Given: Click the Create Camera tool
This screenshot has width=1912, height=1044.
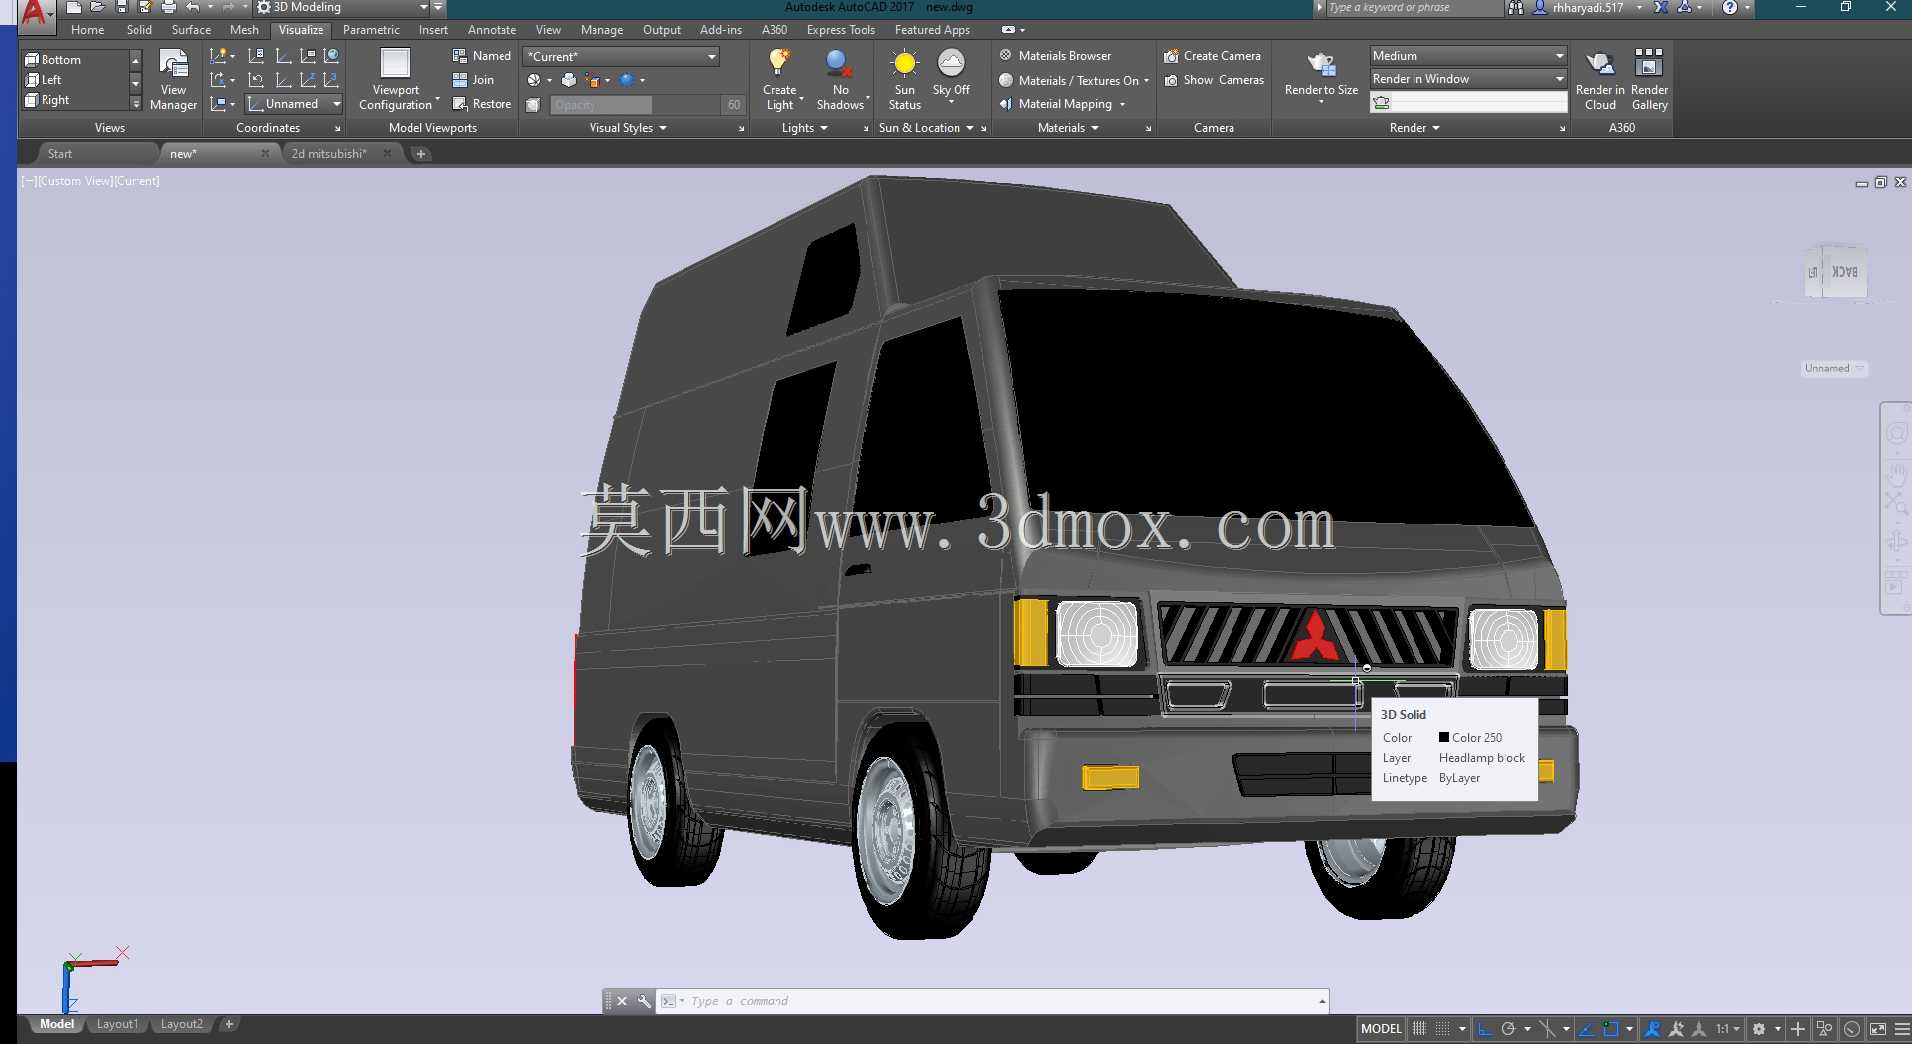Looking at the screenshot, I should point(1212,56).
